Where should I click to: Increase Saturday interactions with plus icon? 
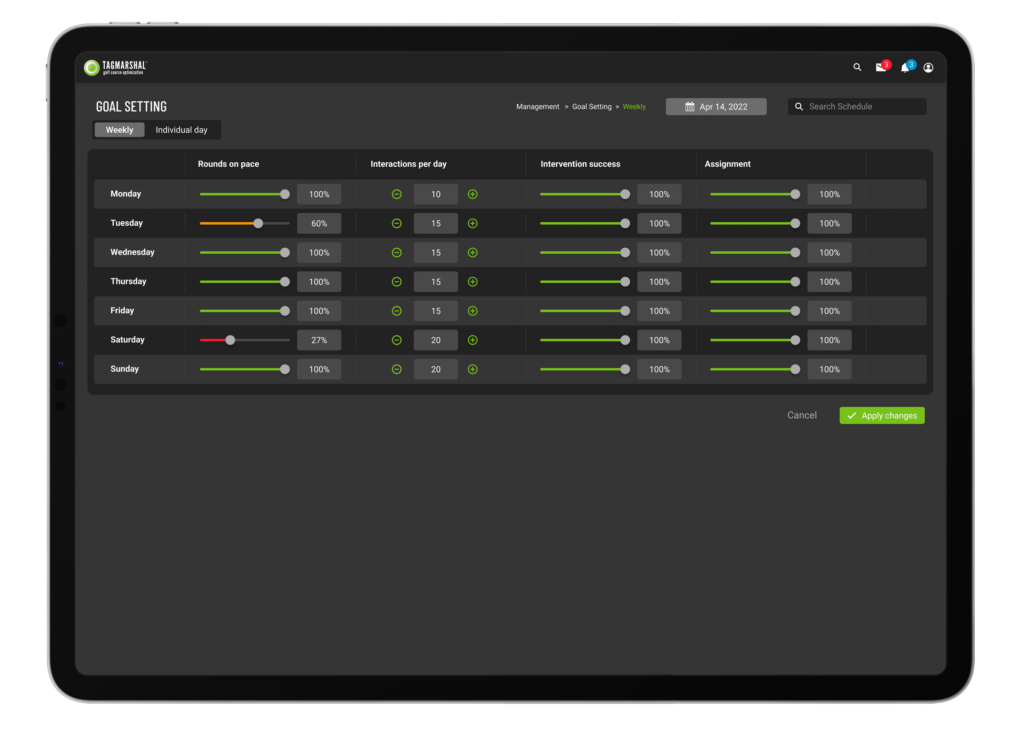[472, 340]
